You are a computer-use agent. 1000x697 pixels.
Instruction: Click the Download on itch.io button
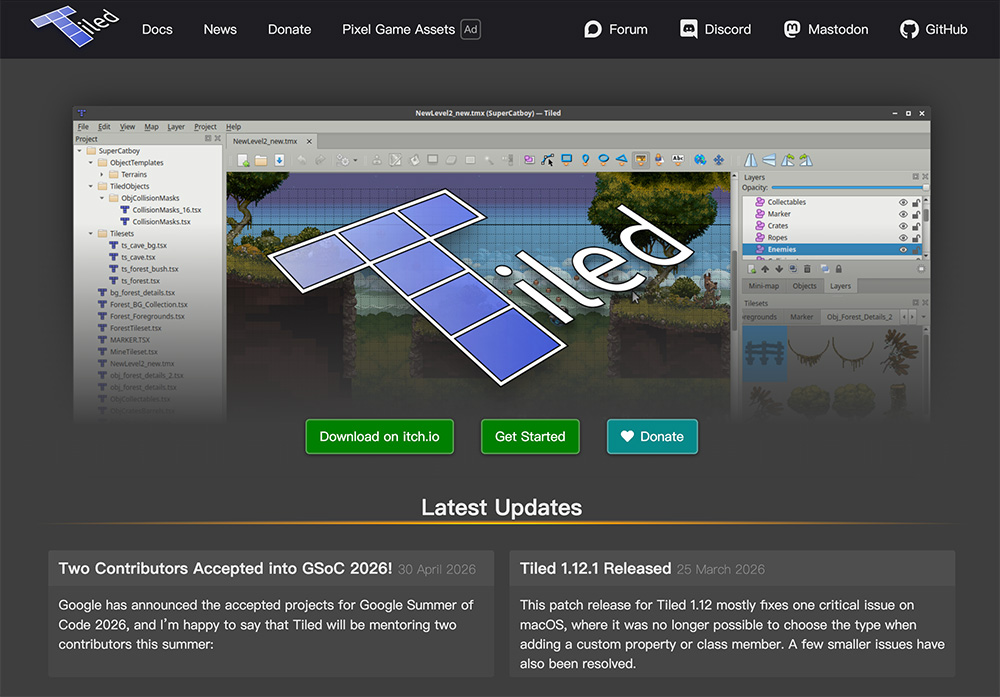point(379,437)
